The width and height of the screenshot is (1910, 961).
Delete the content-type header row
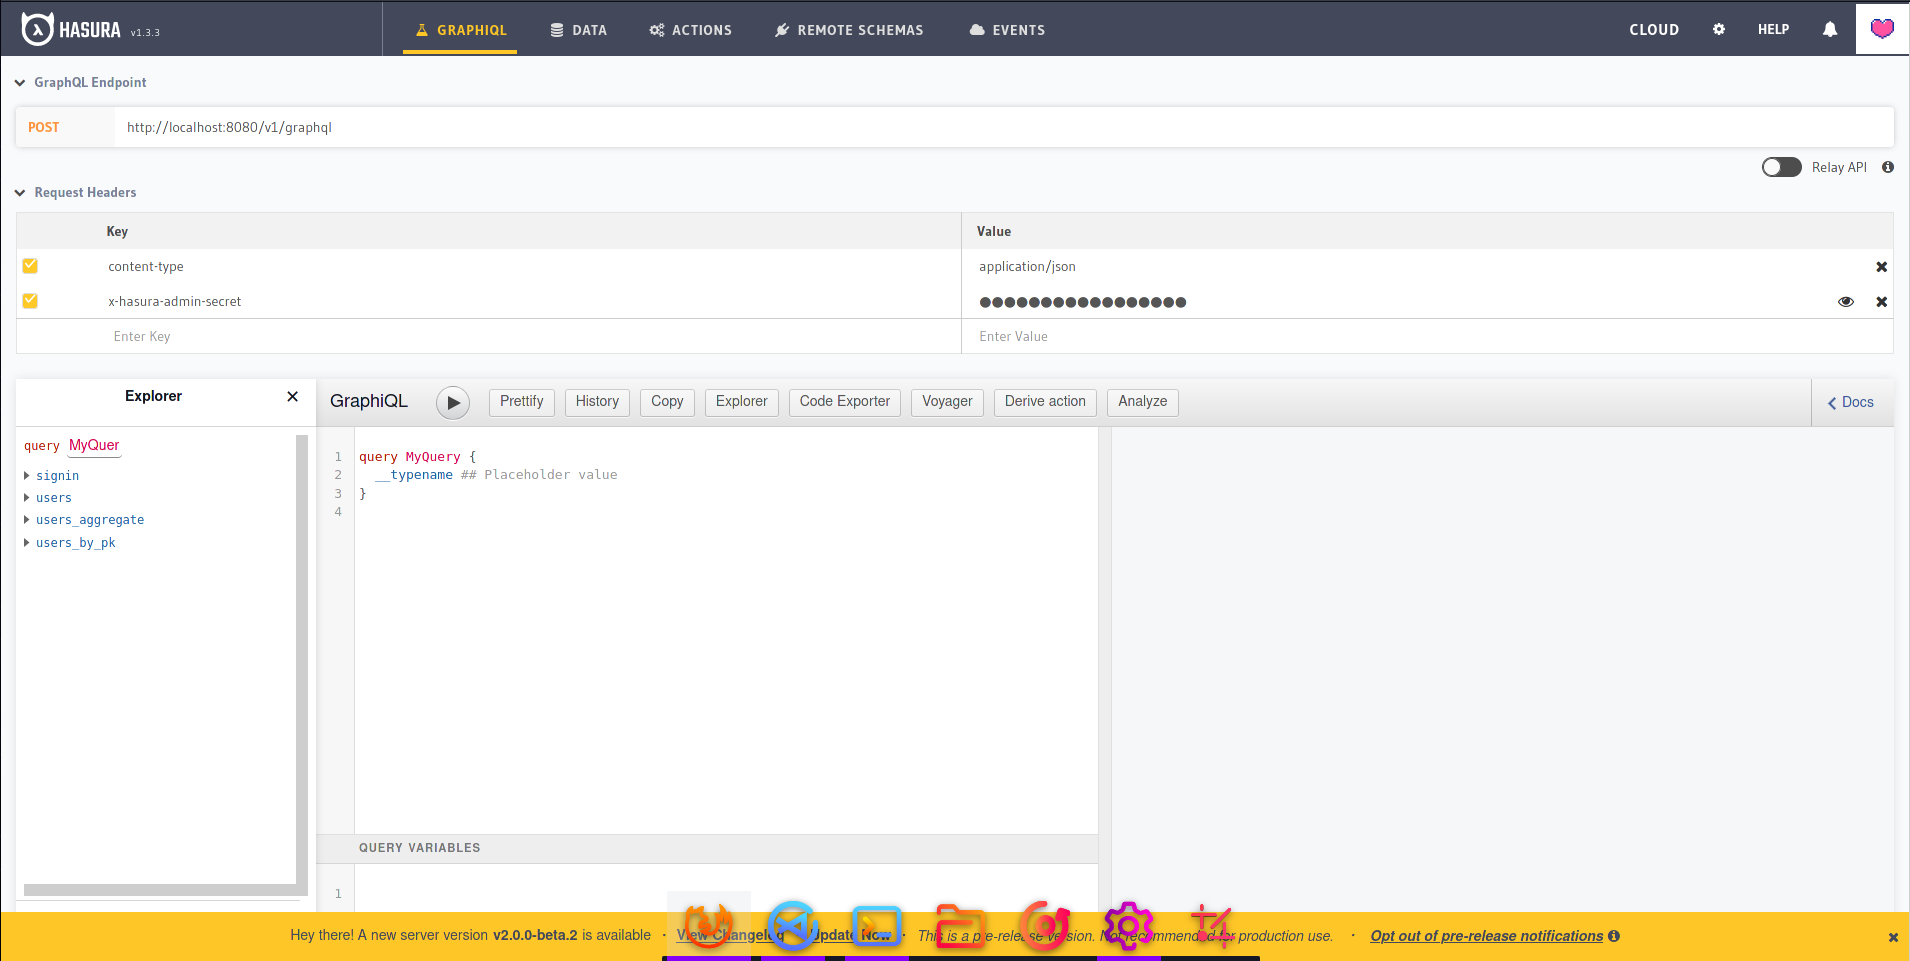pos(1881,267)
